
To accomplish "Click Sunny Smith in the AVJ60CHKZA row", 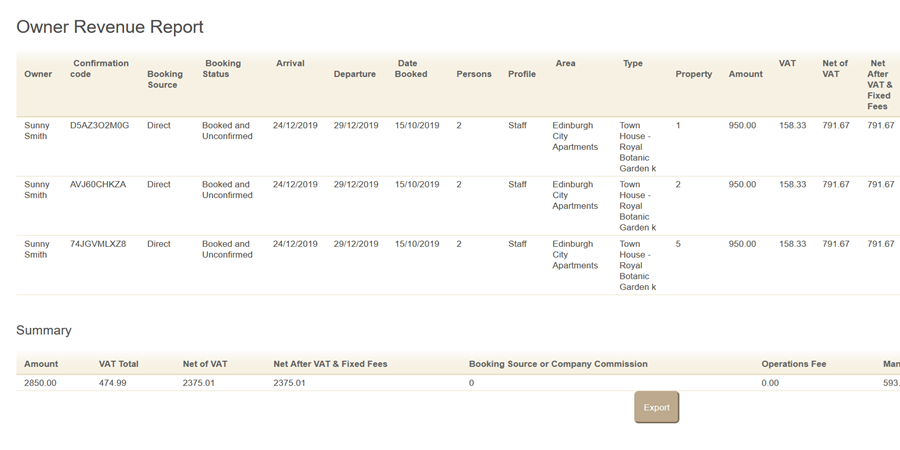I will pyautogui.click(x=37, y=189).
